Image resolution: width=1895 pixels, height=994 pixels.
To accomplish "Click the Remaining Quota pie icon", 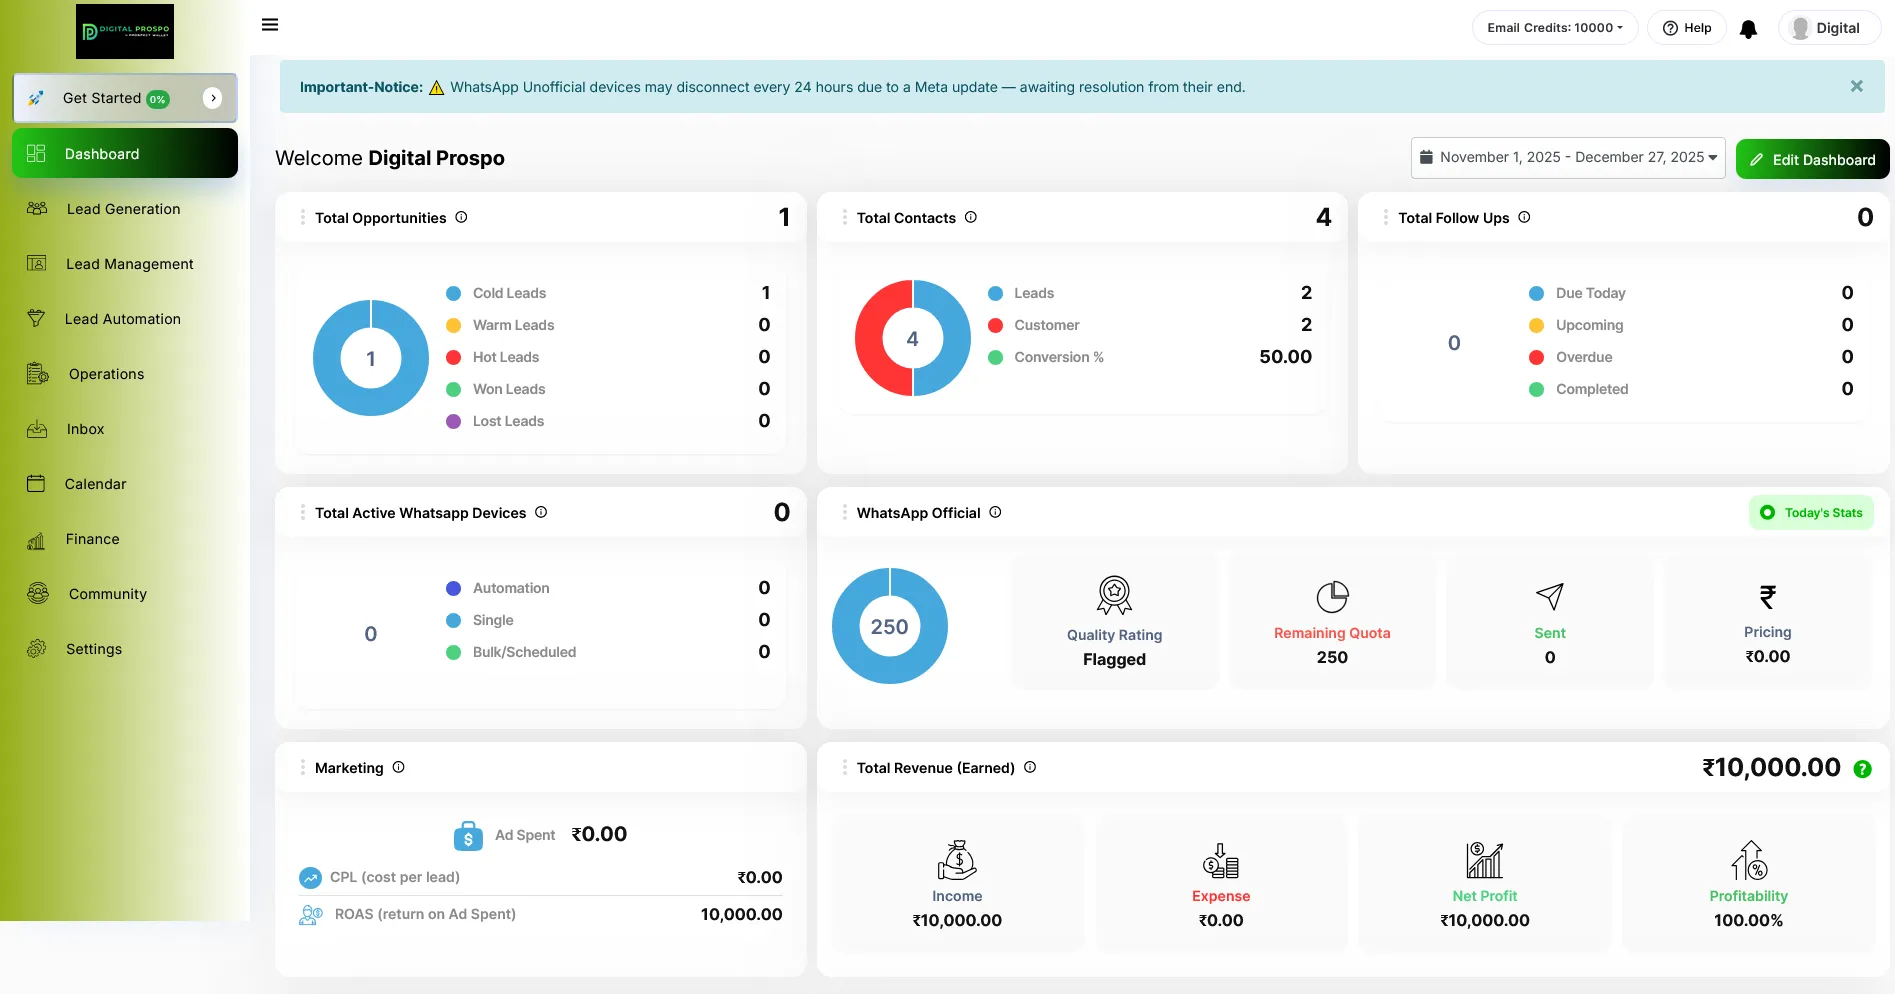I will pyautogui.click(x=1332, y=597).
